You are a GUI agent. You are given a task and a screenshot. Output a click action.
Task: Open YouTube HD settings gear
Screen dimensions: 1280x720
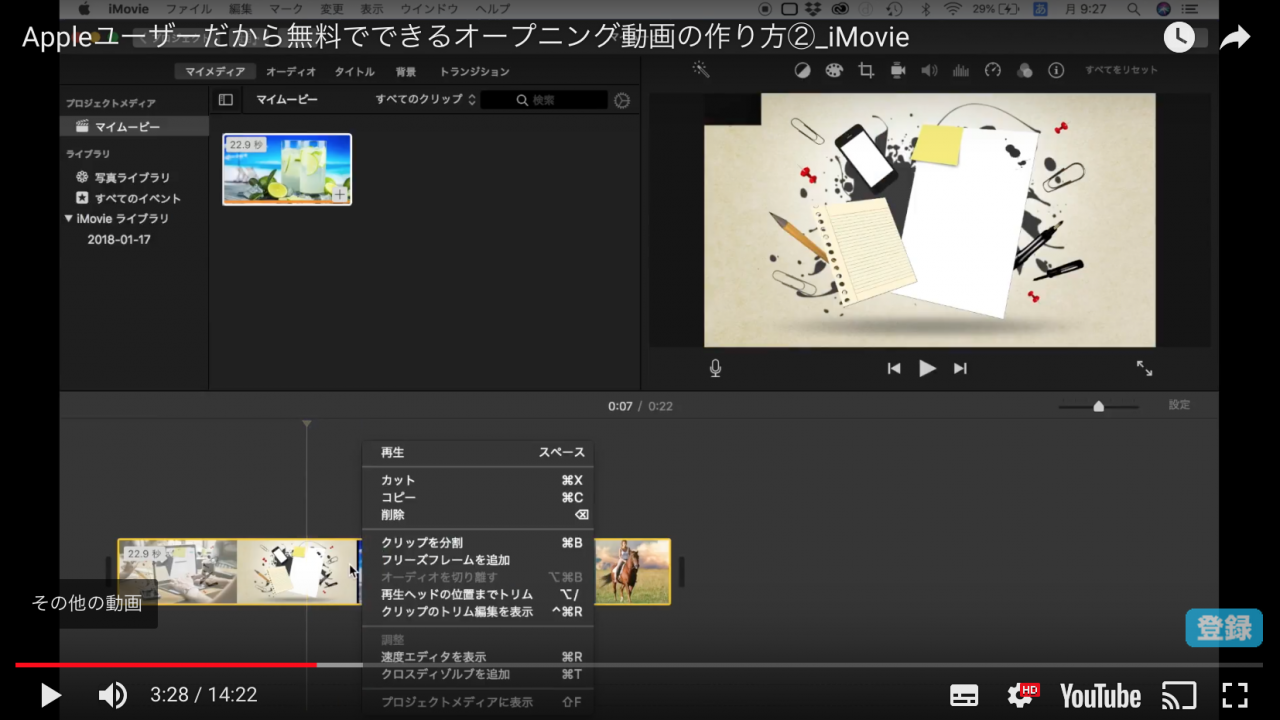coord(1022,695)
